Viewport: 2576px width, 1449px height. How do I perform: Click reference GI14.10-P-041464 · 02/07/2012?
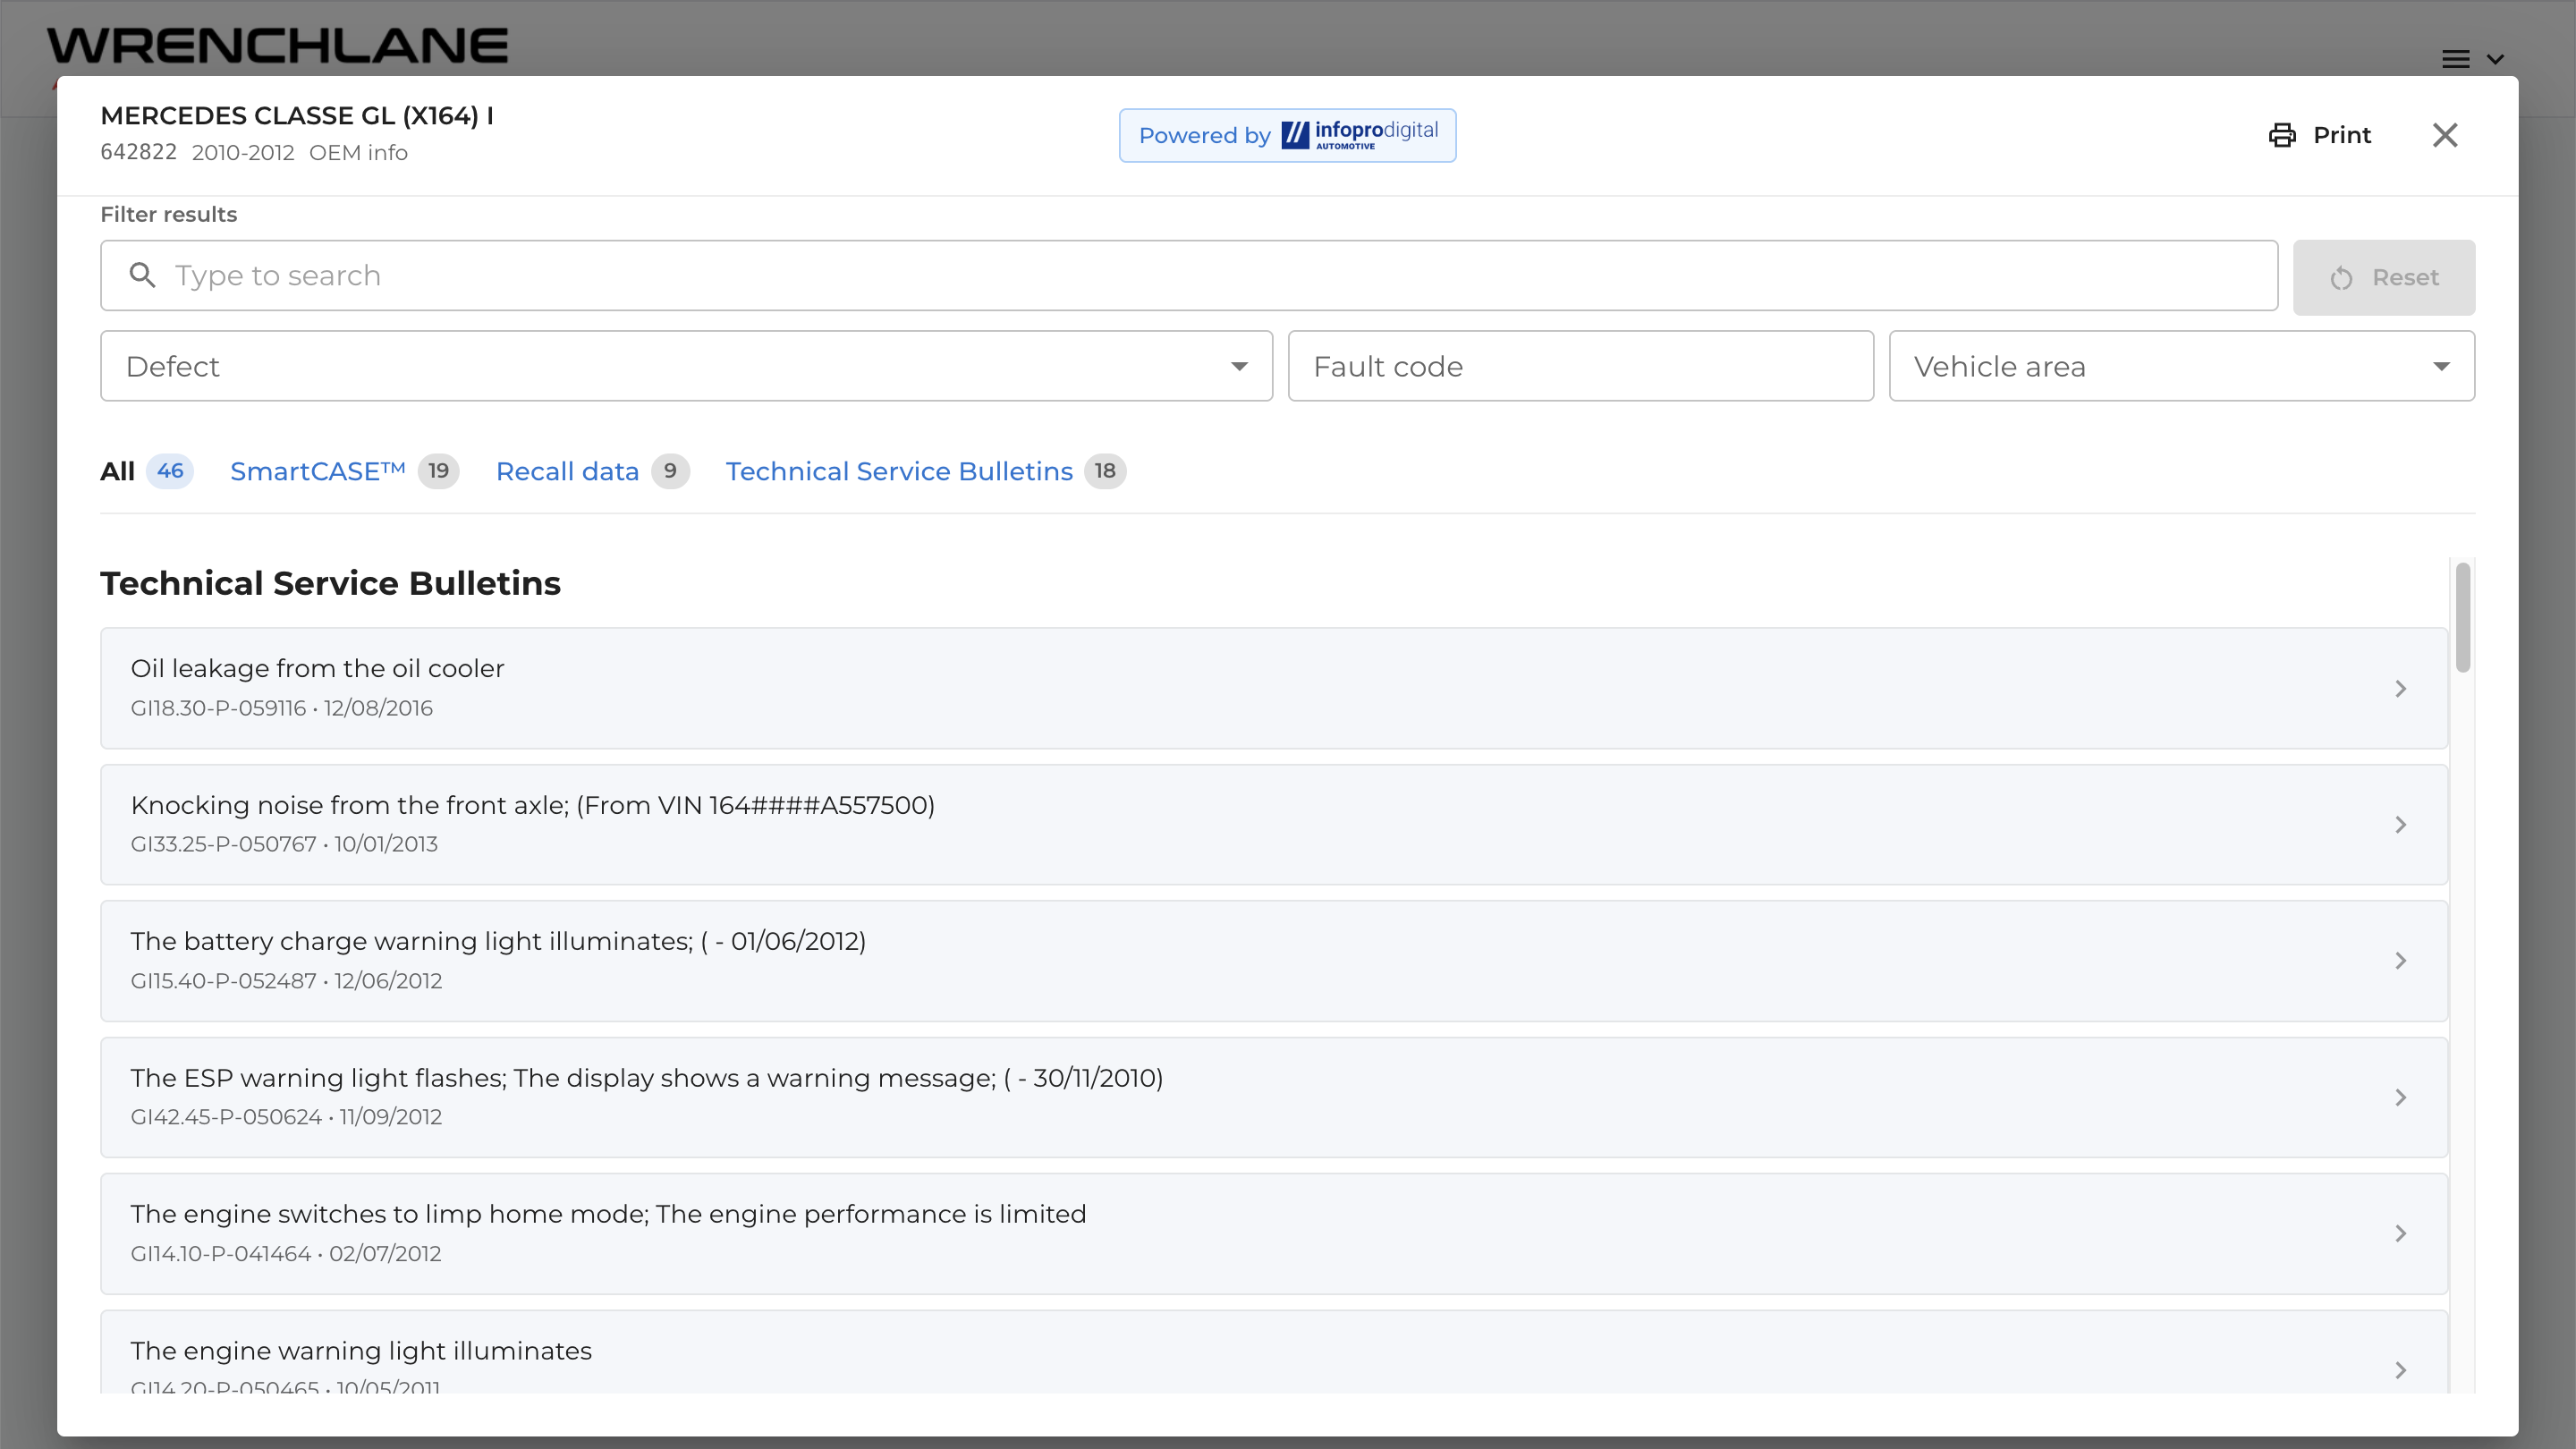[286, 1254]
